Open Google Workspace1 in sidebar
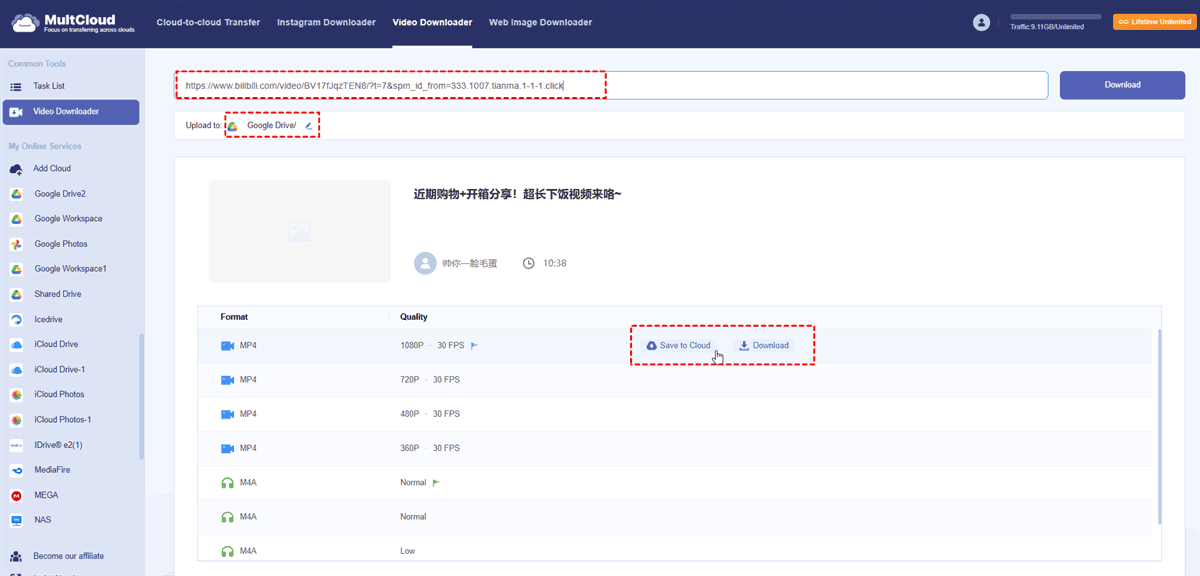The width and height of the screenshot is (1200, 576). point(71,269)
